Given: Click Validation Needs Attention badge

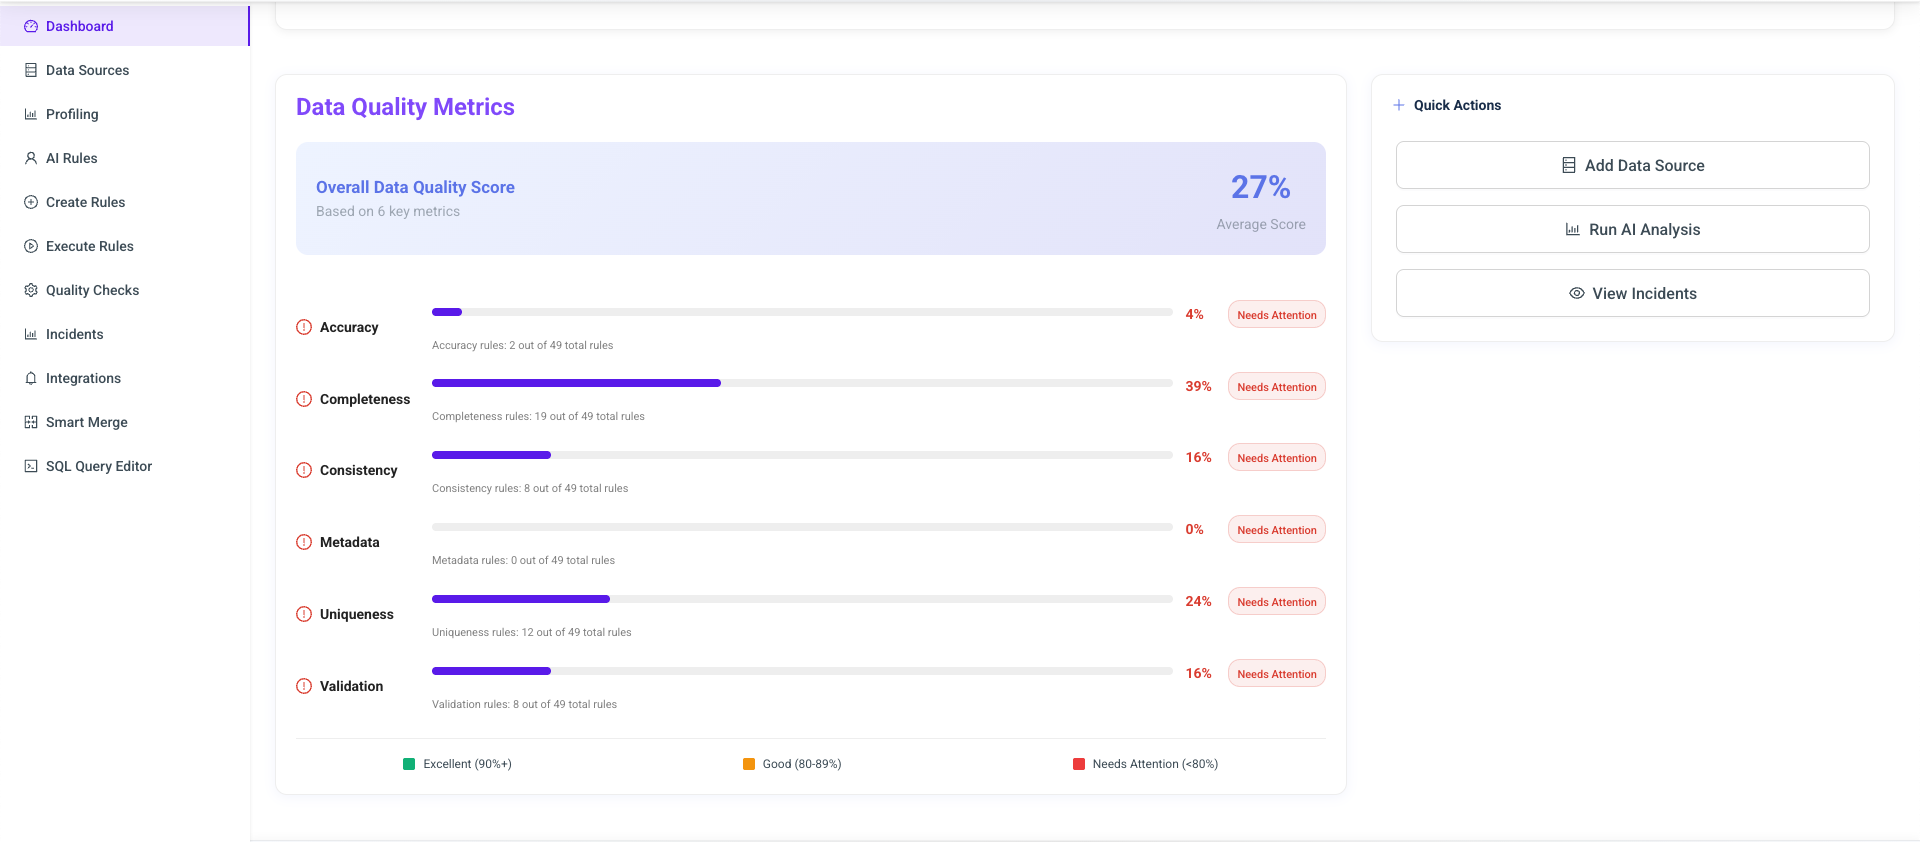Looking at the screenshot, I should tap(1276, 674).
